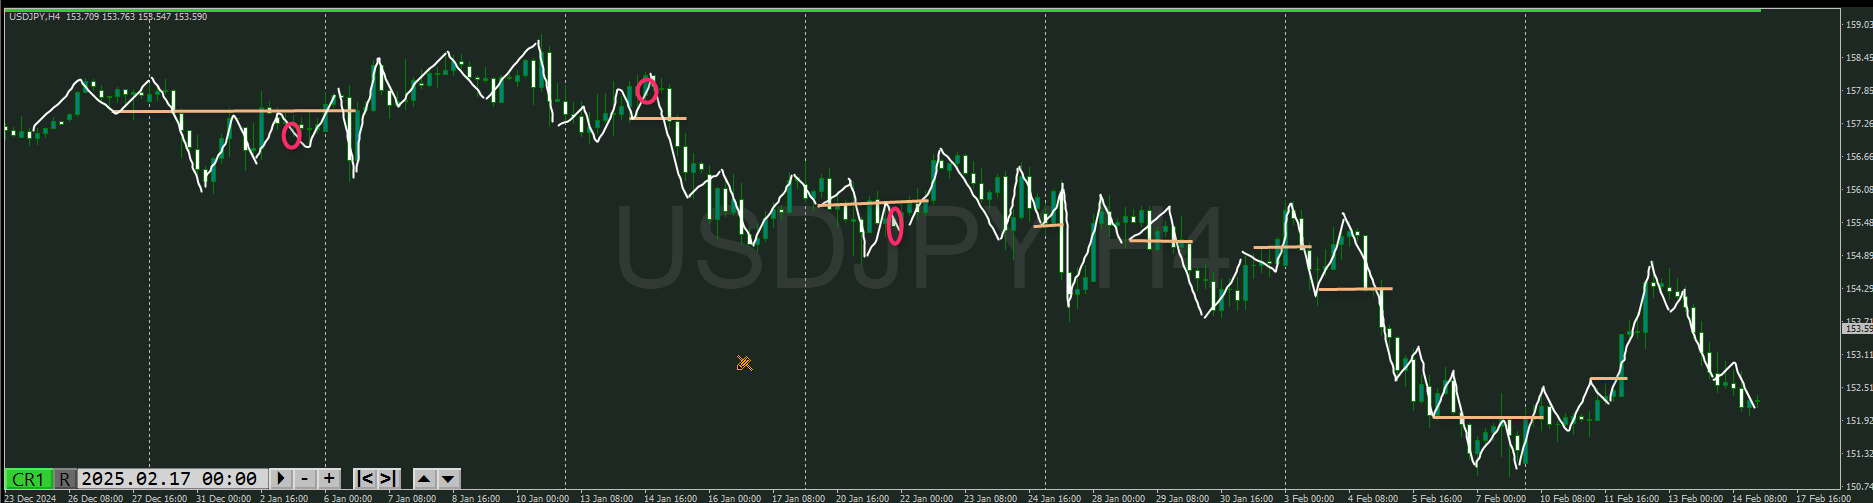The image size is (1873, 503).
Task: Click the down triangle arrow button
Action: click(449, 479)
